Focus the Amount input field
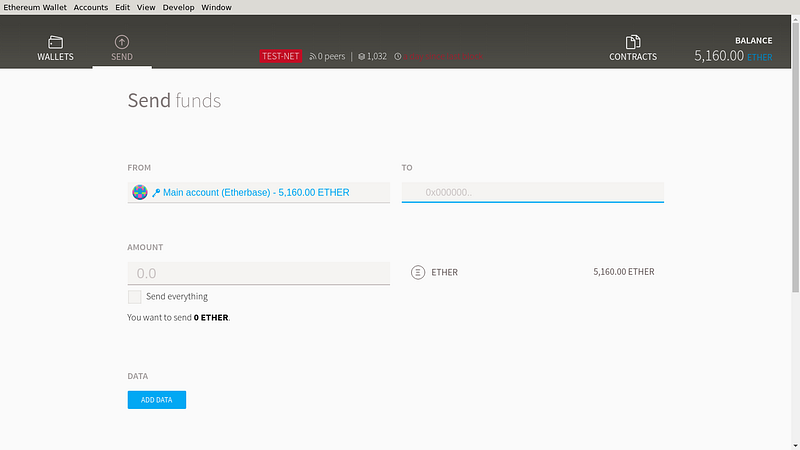Viewport: 800px width, 450px height. (259, 273)
